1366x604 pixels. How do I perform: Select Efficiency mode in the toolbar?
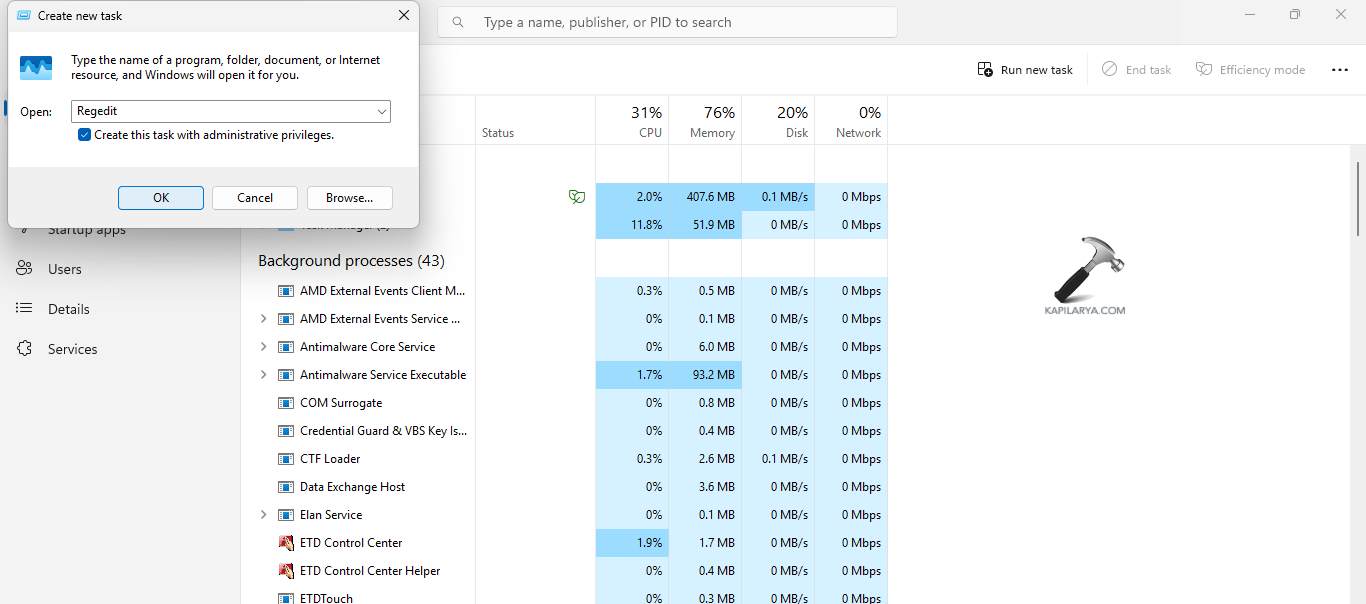click(x=1250, y=69)
